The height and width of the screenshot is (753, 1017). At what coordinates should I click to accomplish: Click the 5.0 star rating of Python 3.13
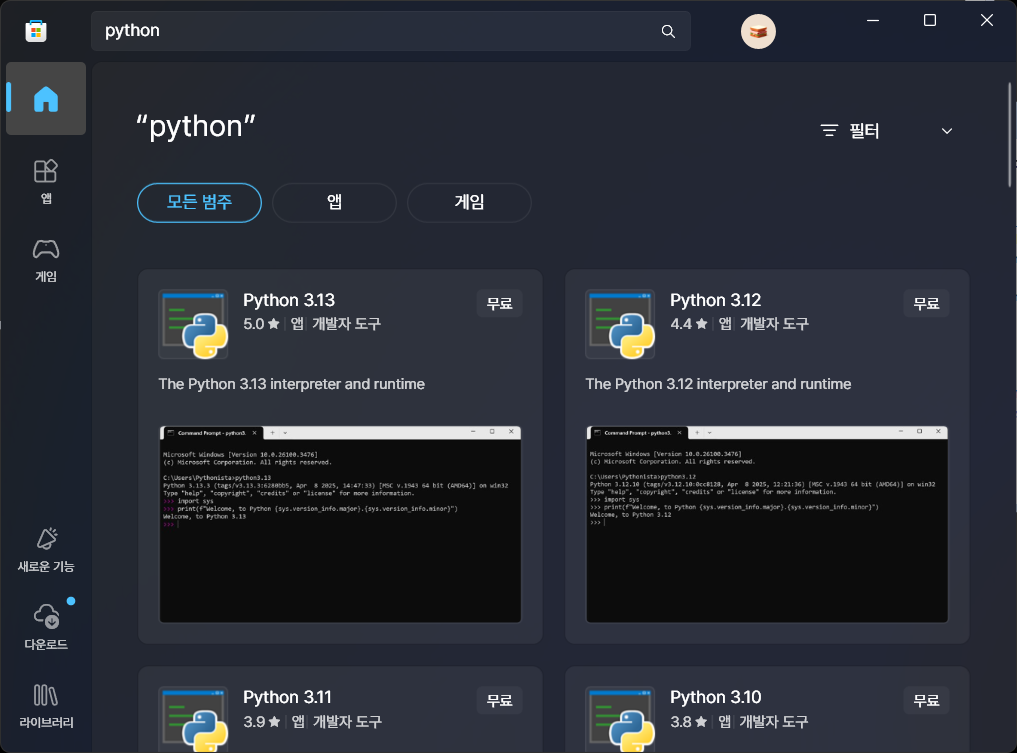tap(261, 324)
